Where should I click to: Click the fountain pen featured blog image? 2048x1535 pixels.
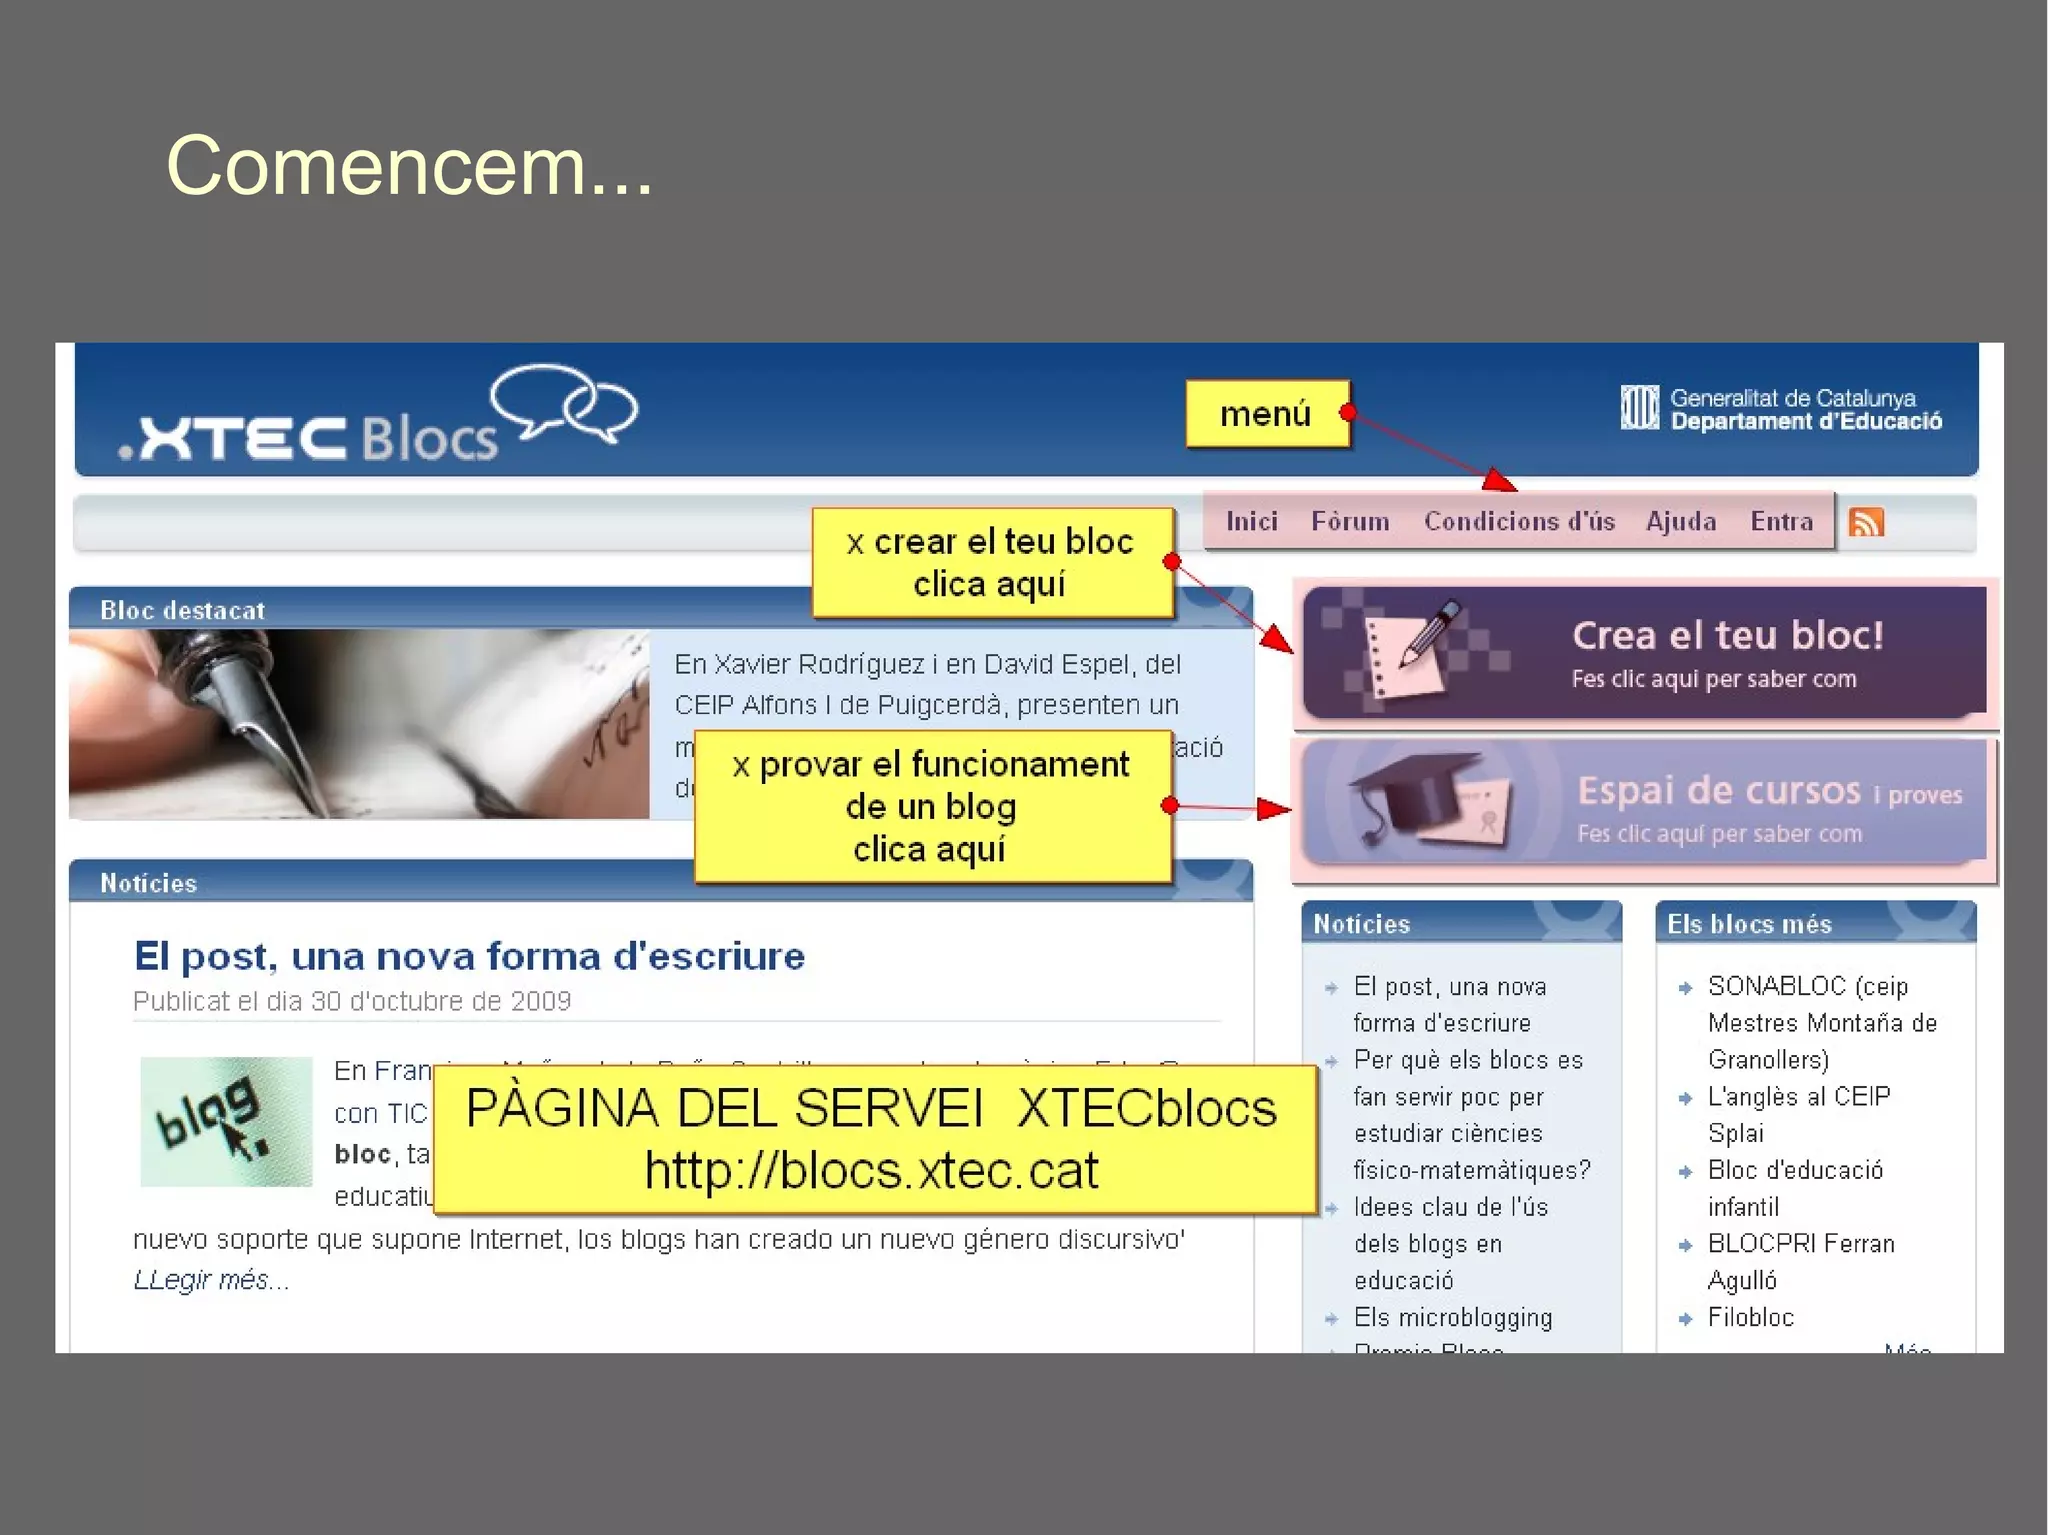click(358, 723)
